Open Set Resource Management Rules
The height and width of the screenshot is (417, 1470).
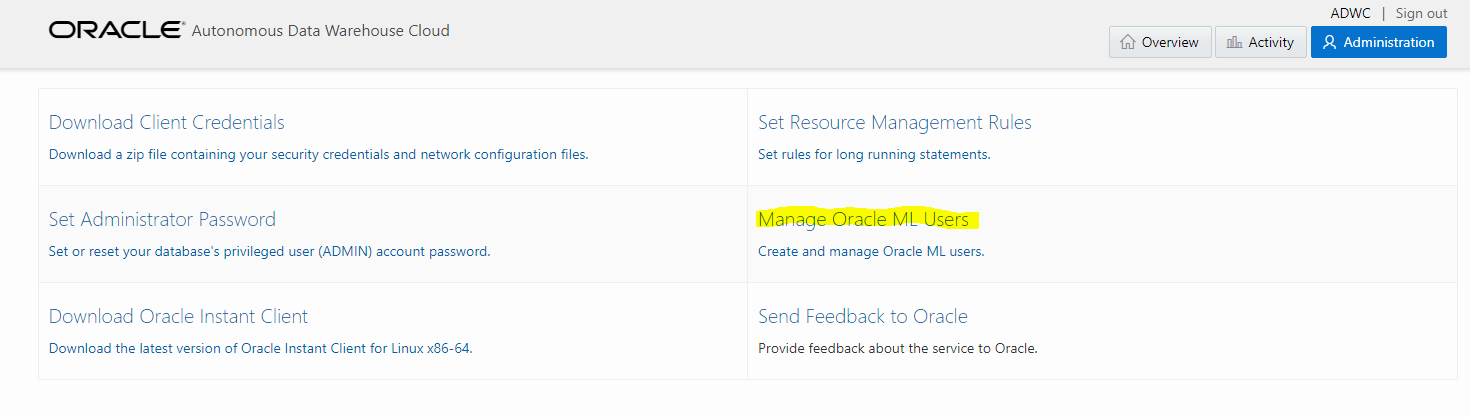click(x=895, y=122)
